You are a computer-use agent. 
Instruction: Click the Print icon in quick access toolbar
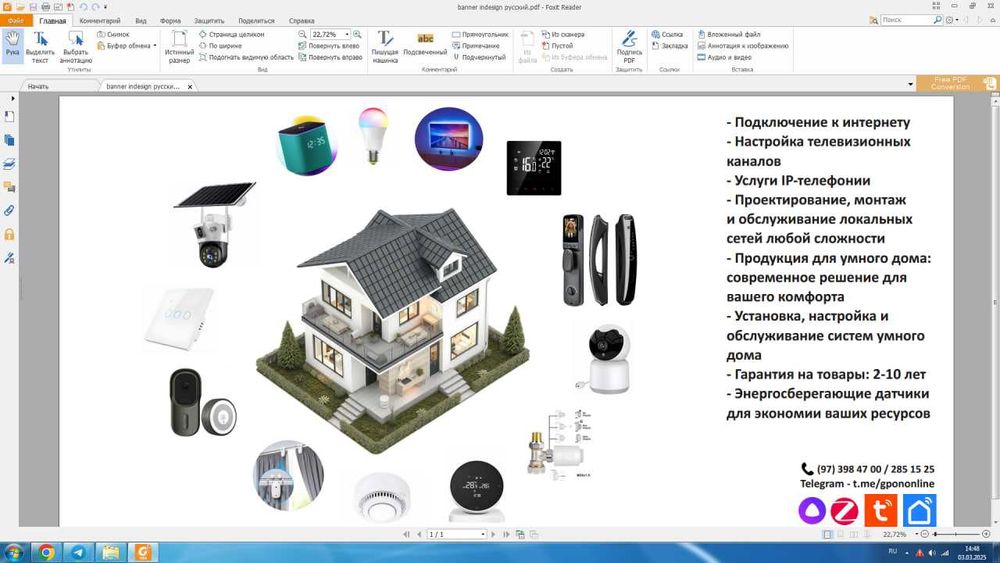[45, 7]
